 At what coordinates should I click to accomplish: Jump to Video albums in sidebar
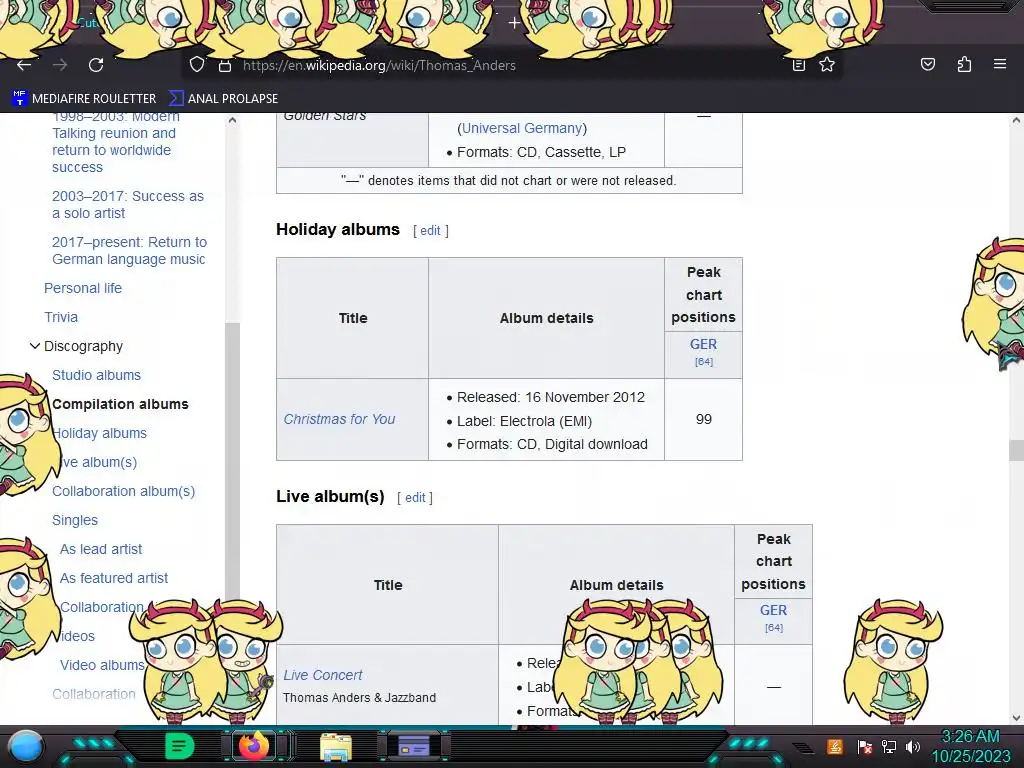[103, 665]
